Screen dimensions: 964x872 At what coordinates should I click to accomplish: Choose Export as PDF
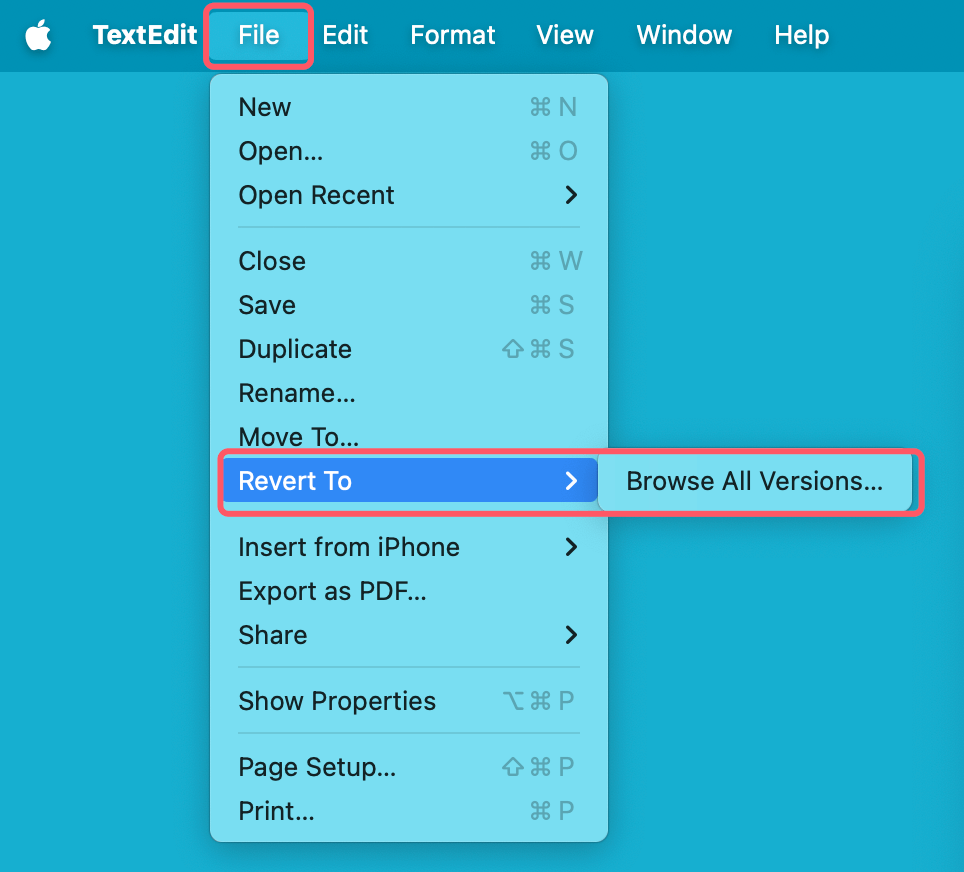(x=331, y=591)
